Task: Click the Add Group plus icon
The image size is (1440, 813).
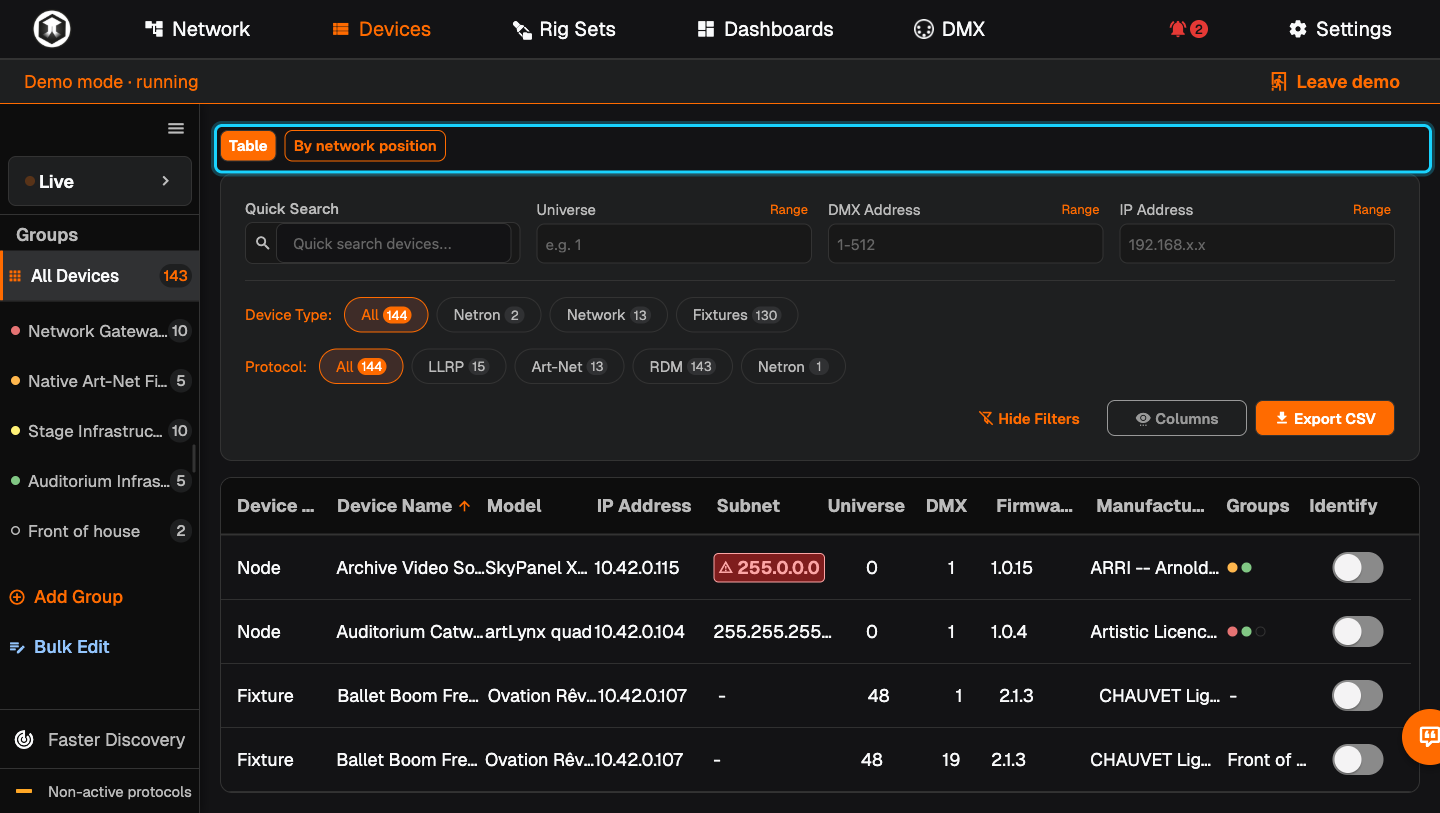Action: click(17, 597)
